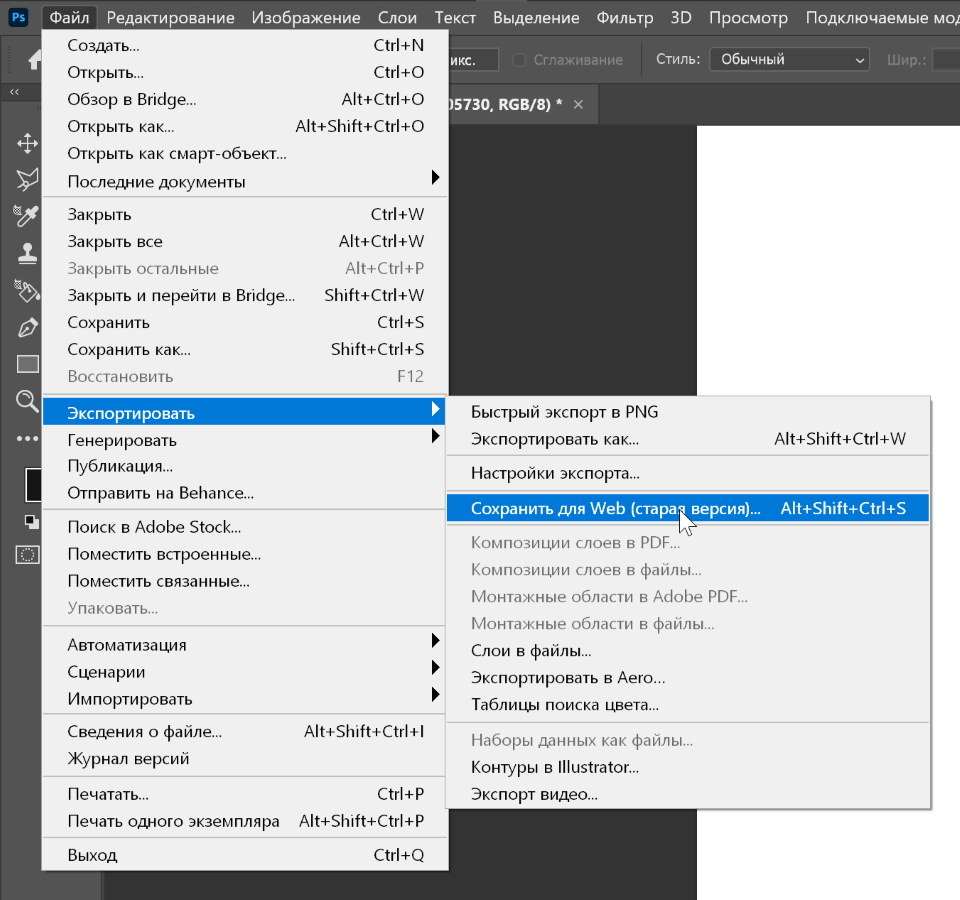Open the Редактирование menu
This screenshot has width=960, height=900.
(170, 17)
